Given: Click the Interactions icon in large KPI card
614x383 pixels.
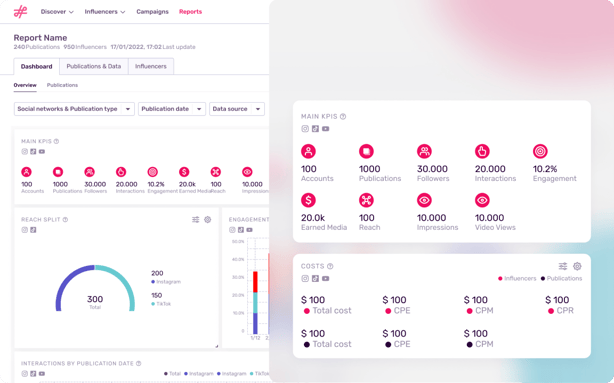Looking at the screenshot, I should click(x=482, y=151).
